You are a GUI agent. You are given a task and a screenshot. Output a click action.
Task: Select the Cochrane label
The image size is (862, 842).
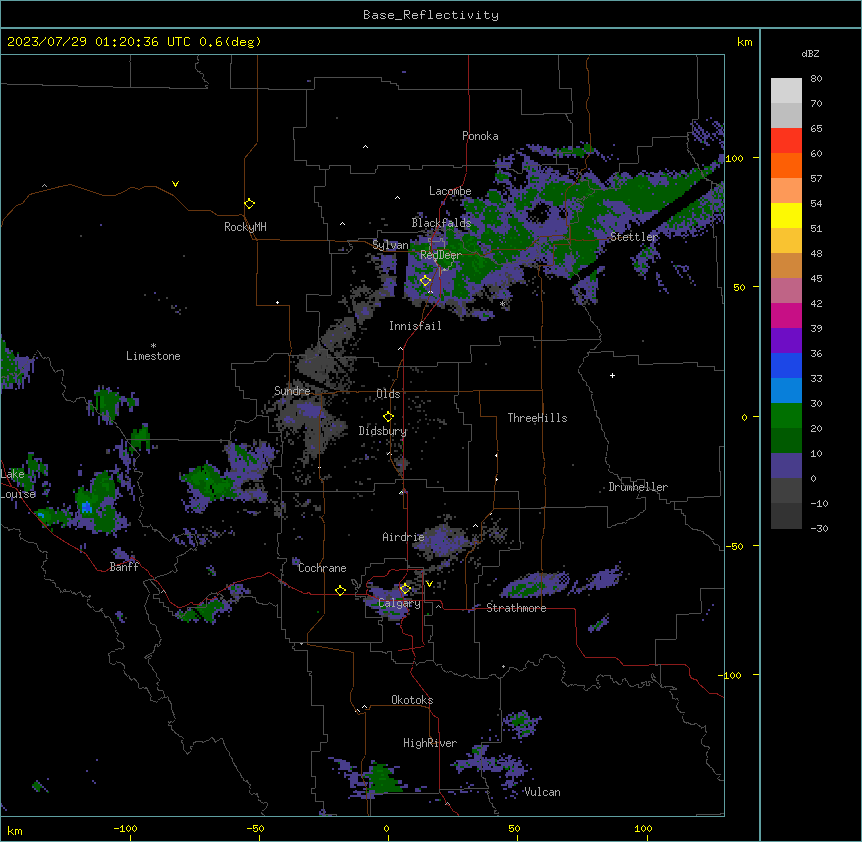[322, 568]
